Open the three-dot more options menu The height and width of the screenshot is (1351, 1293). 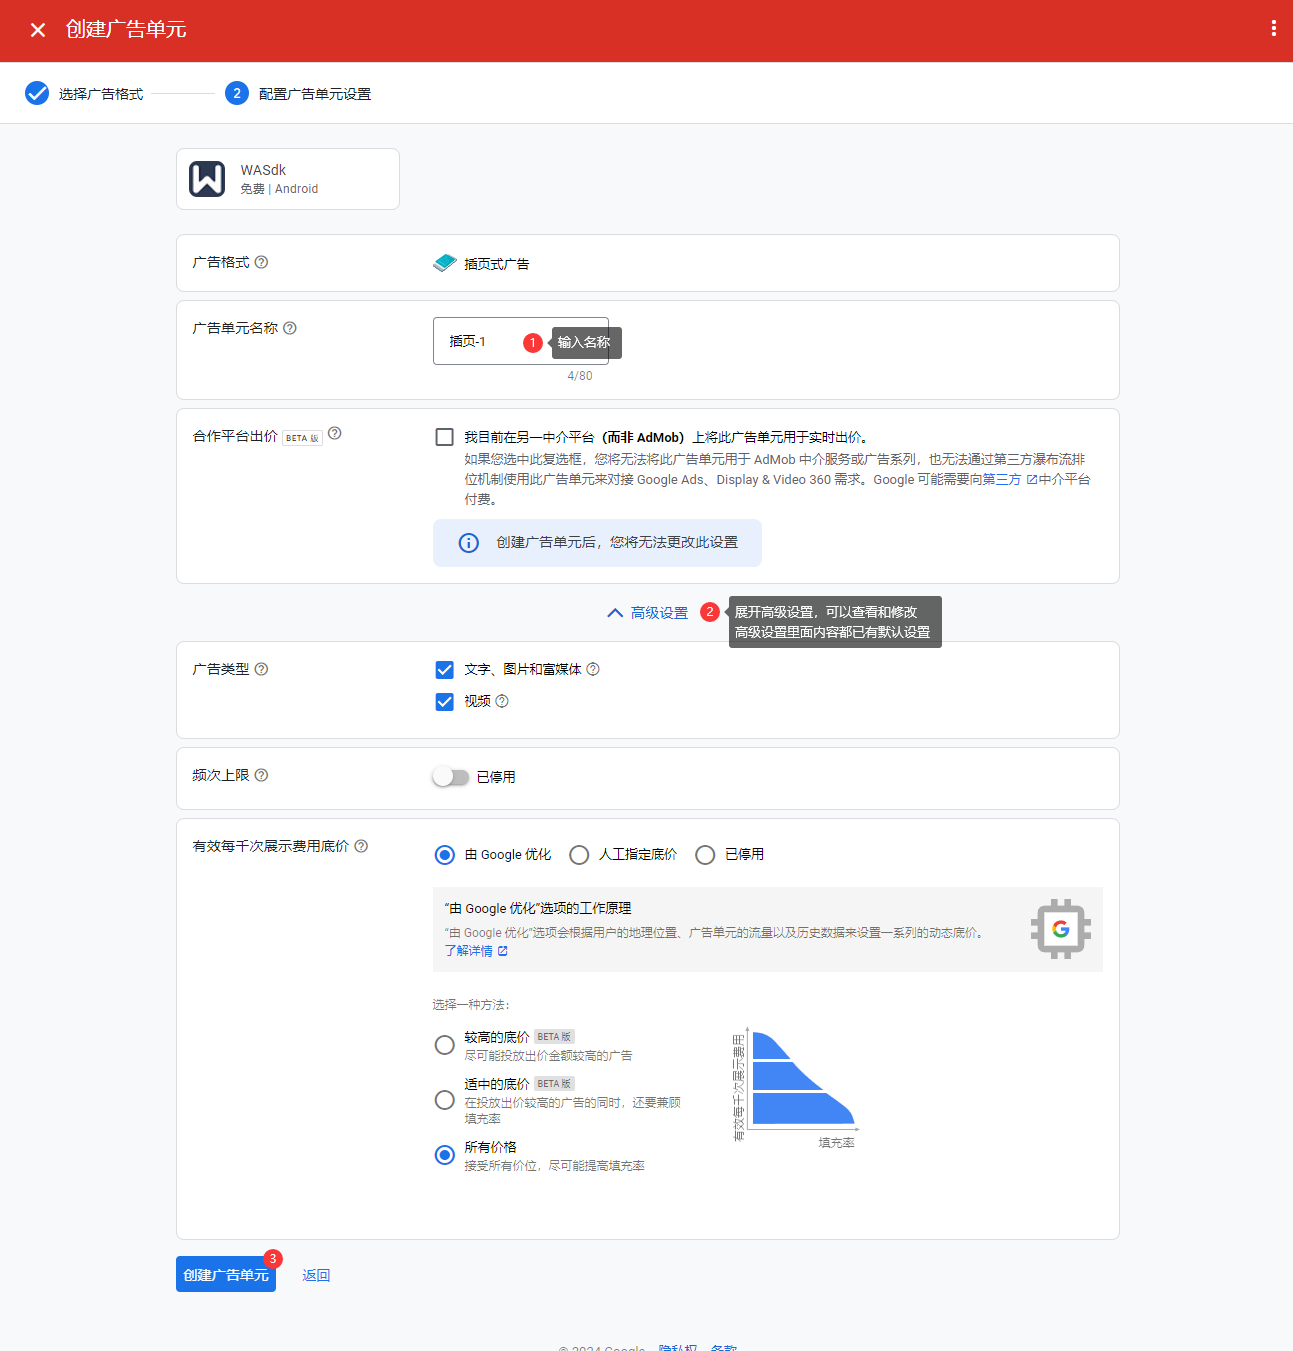tap(1273, 29)
